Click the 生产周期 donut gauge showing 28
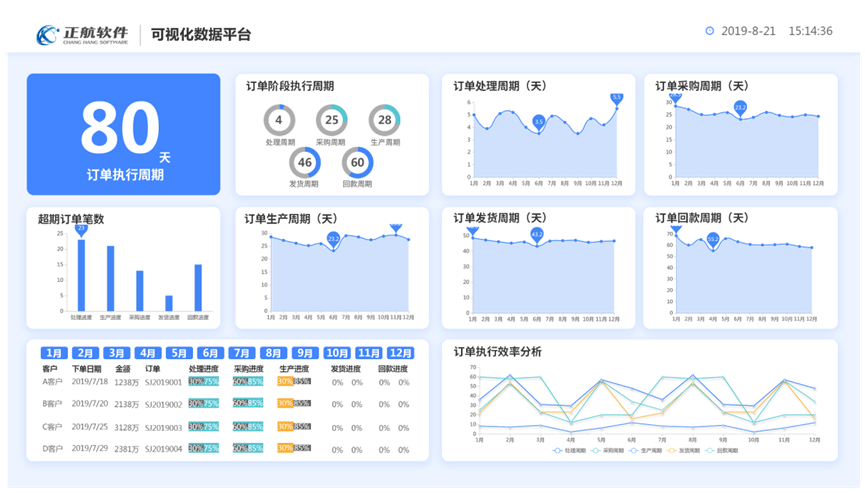Image resolution: width=865 pixels, height=493 pixels. 385,120
